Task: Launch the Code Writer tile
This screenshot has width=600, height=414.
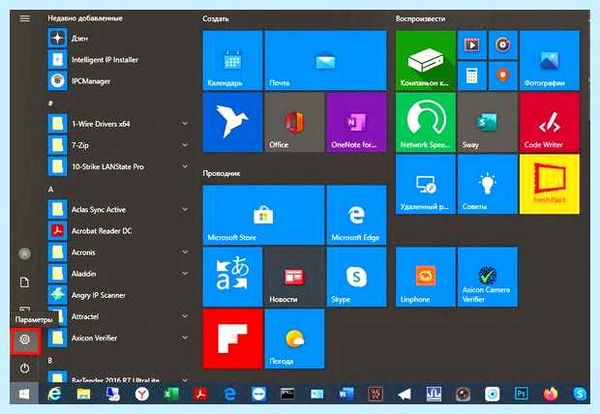Action: point(549,122)
